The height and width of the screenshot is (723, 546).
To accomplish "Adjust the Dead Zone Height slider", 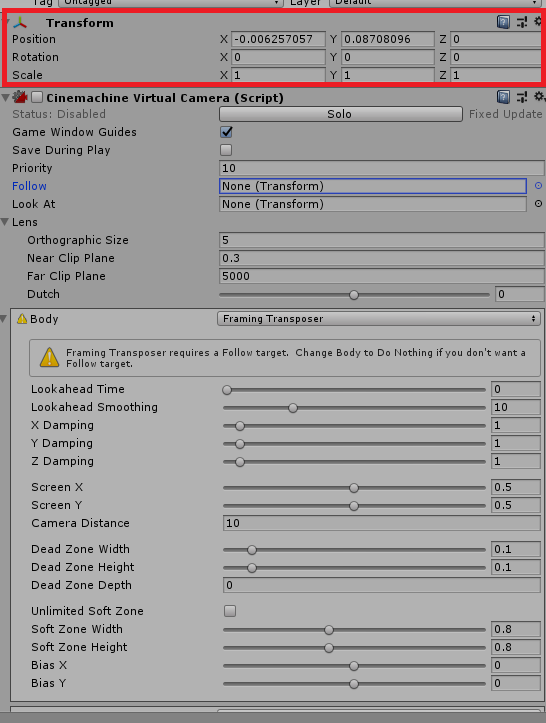I will point(354,567).
